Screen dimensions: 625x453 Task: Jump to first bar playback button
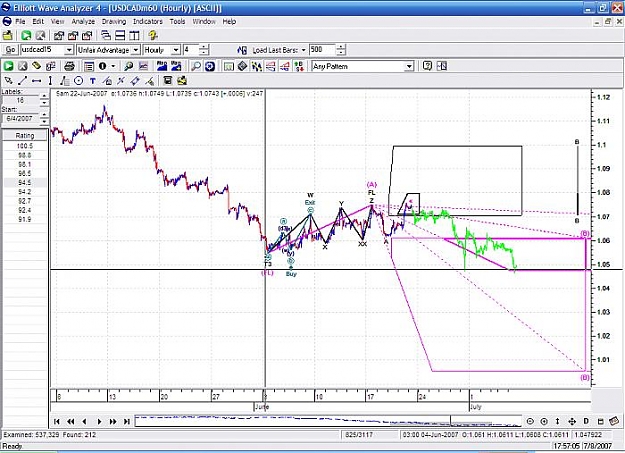click(57, 421)
